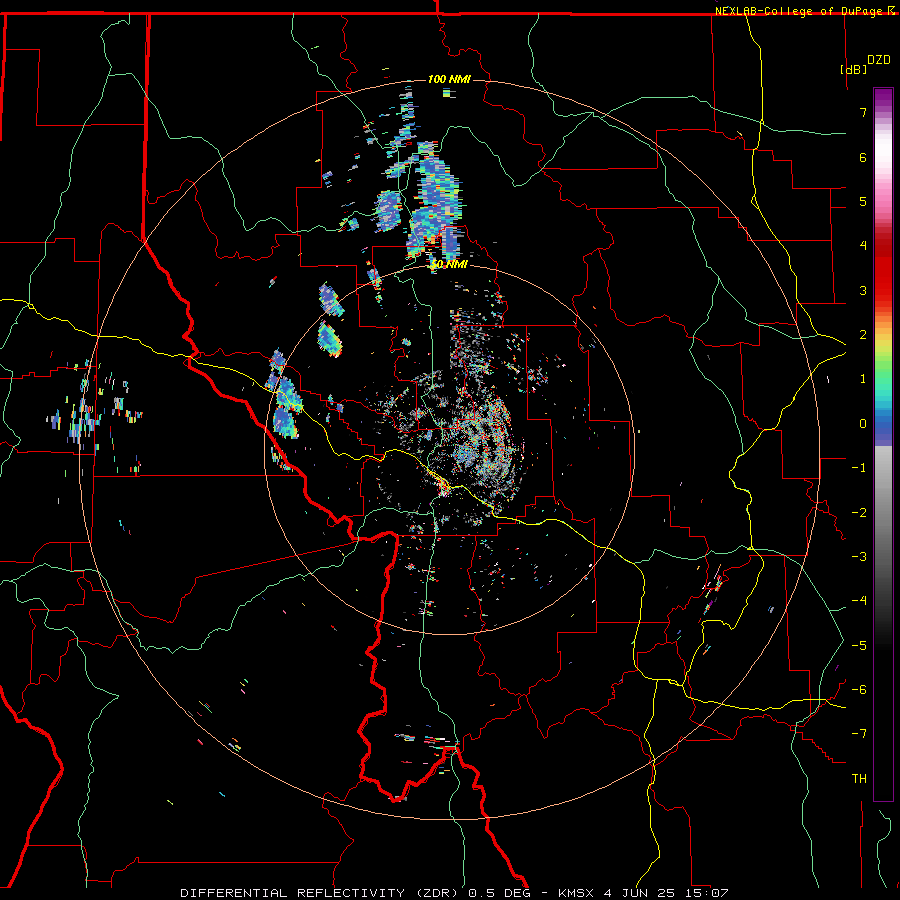This screenshot has width=900, height=900.
Task: Click the '-4' value on the scale
Action: coord(859,601)
